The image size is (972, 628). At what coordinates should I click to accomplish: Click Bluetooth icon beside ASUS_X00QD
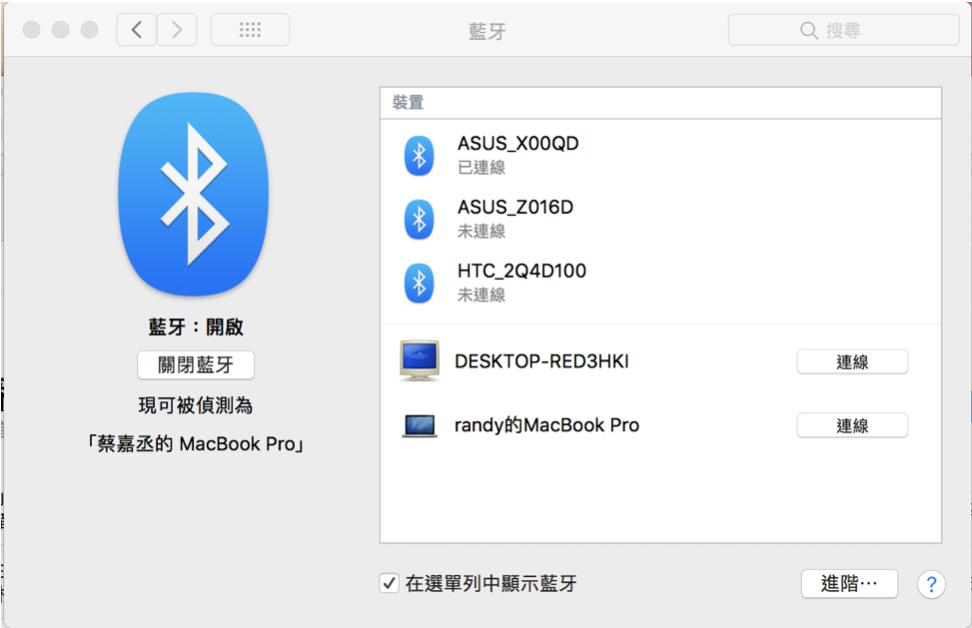pyautogui.click(x=419, y=155)
